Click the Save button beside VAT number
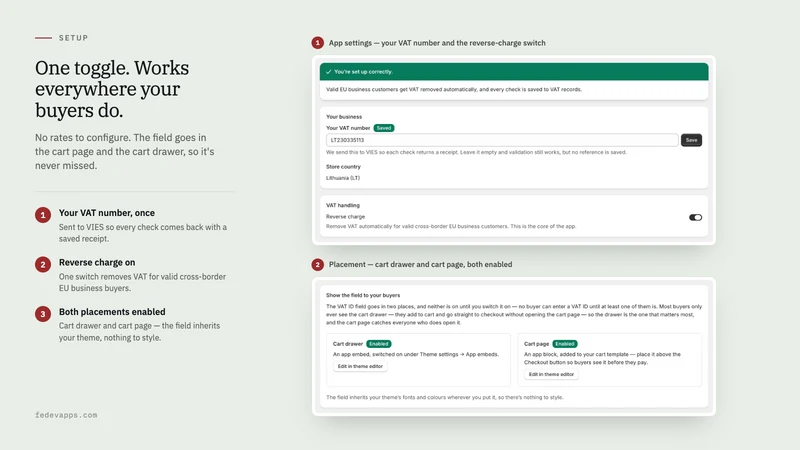The height and width of the screenshot is (450, 800). (691, 140)
